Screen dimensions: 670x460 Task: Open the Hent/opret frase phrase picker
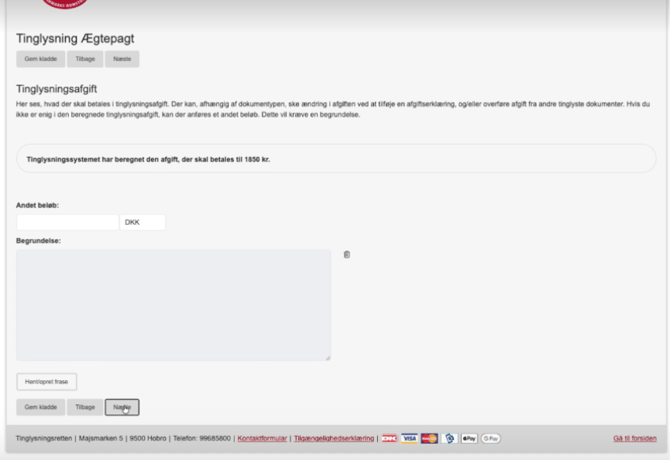click(47, 381)
